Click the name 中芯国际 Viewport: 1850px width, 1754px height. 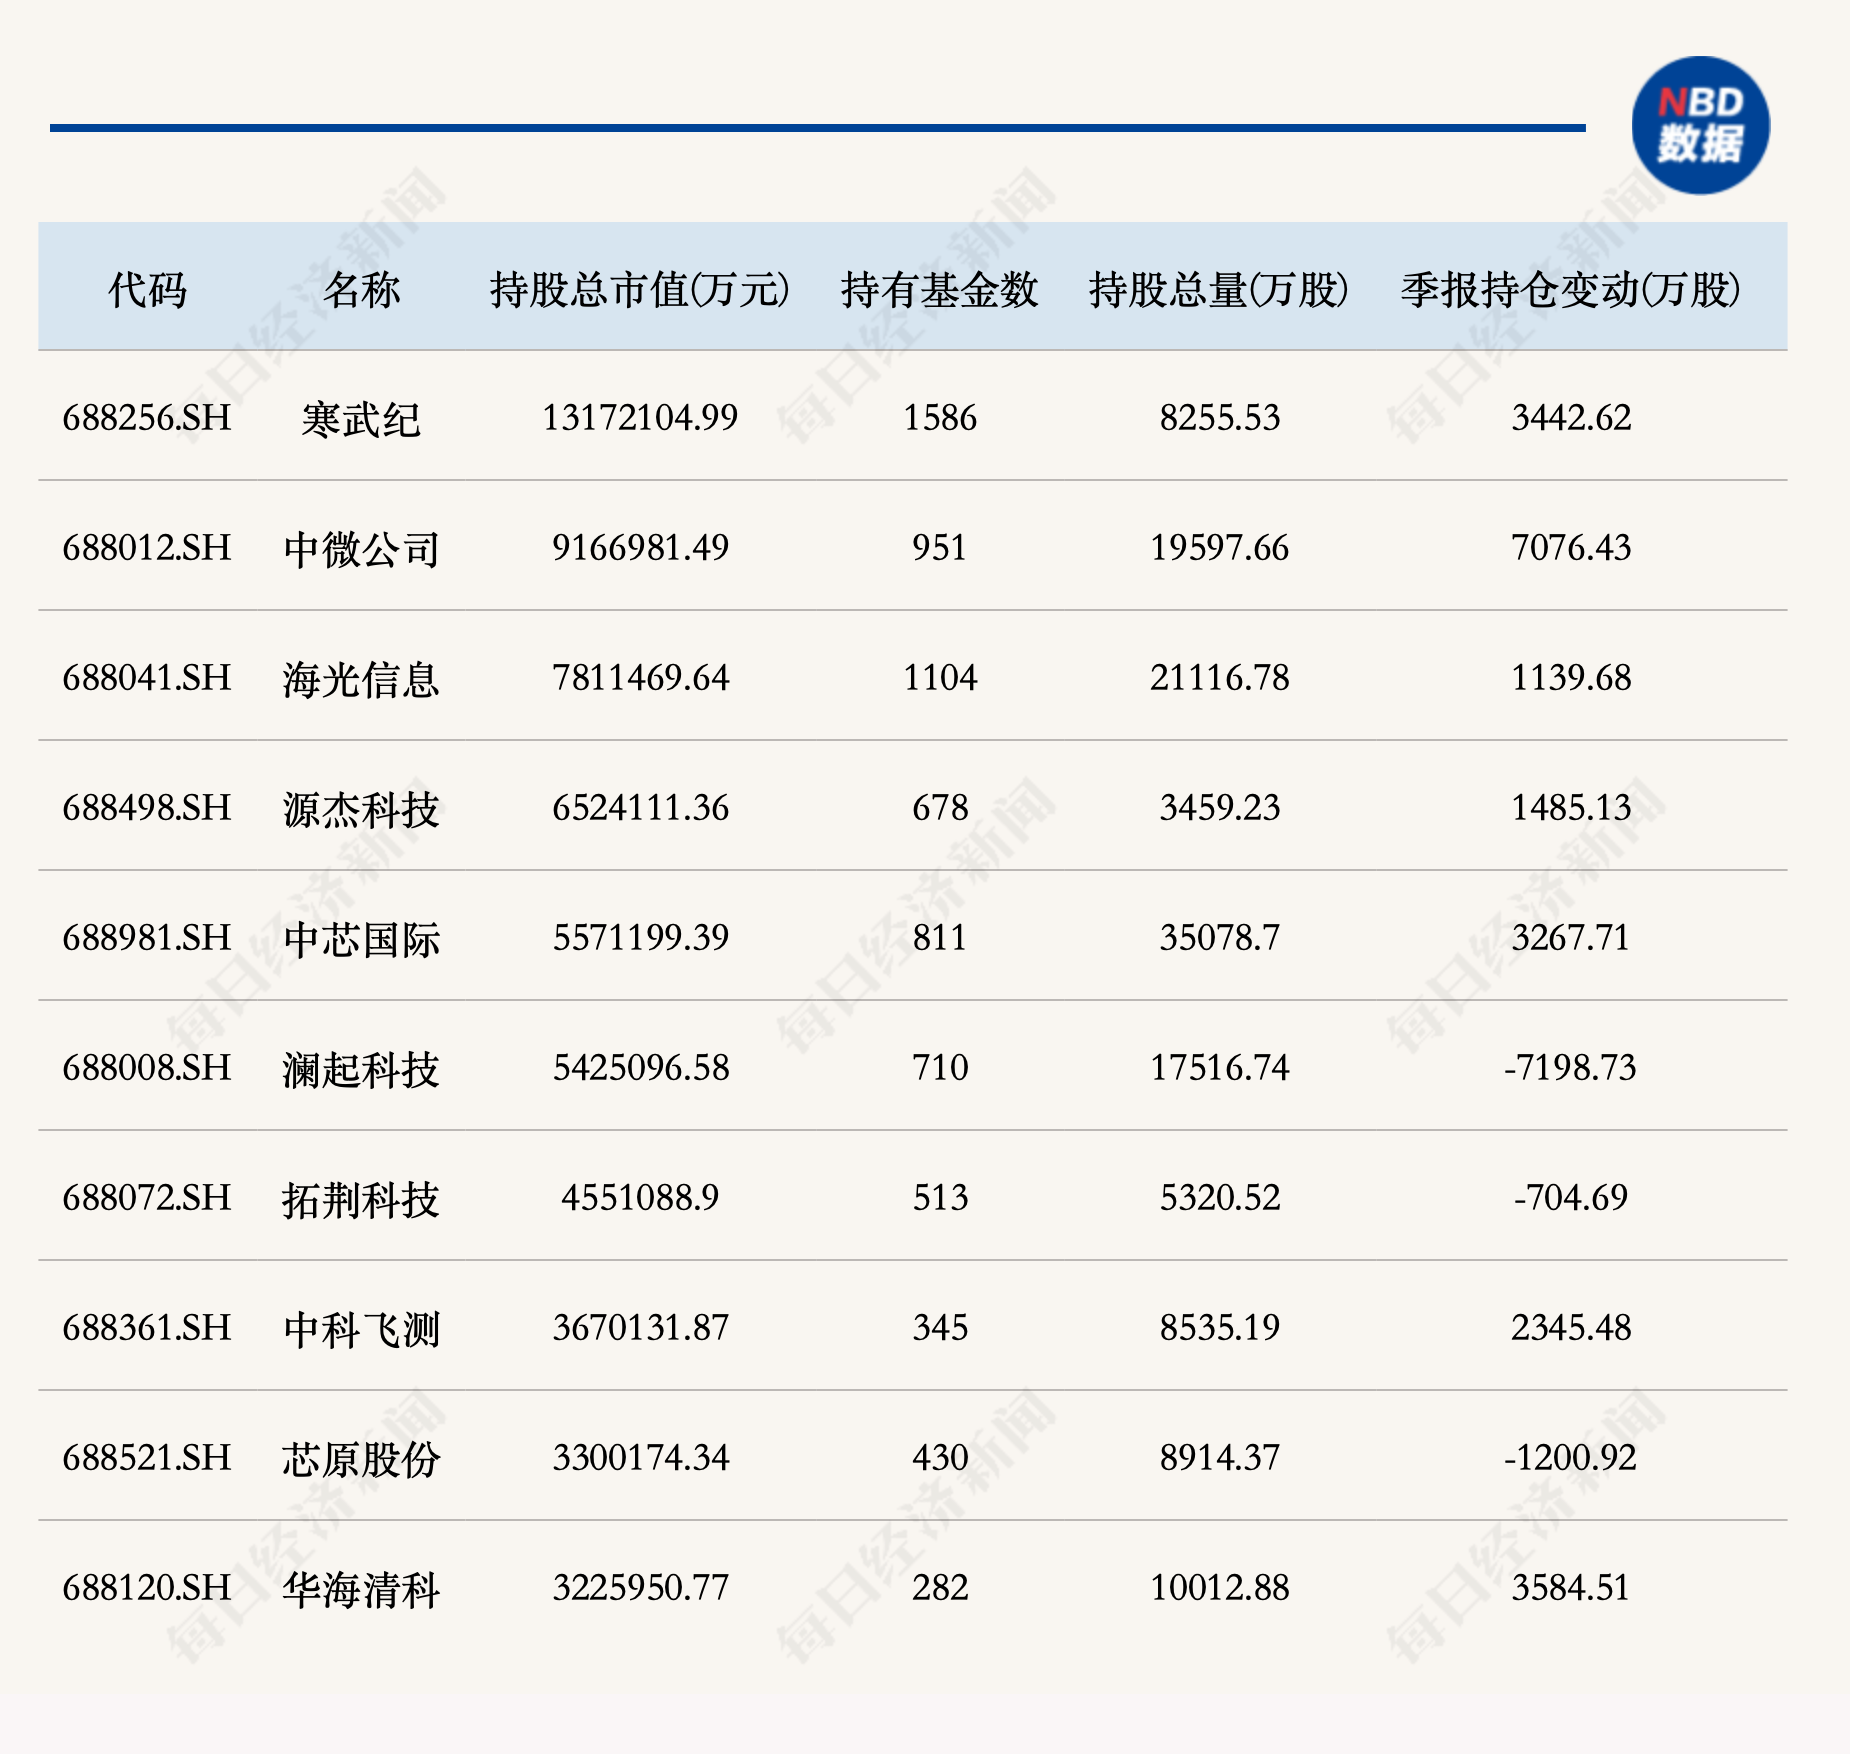[361, 939]
